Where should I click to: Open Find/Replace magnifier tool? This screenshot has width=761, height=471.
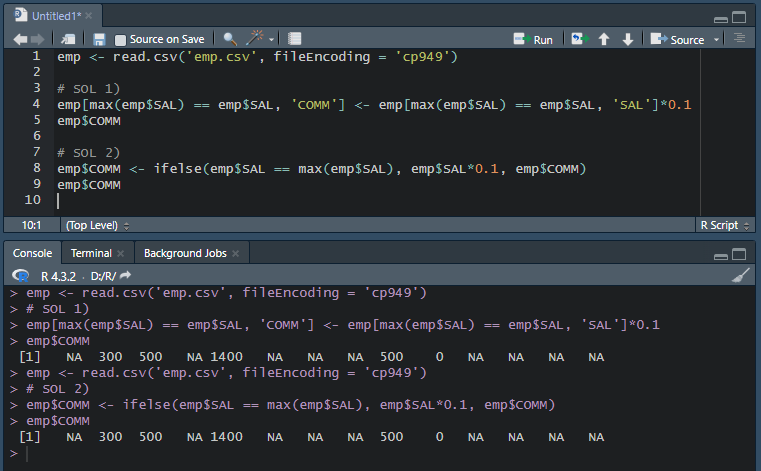point(230,39)
